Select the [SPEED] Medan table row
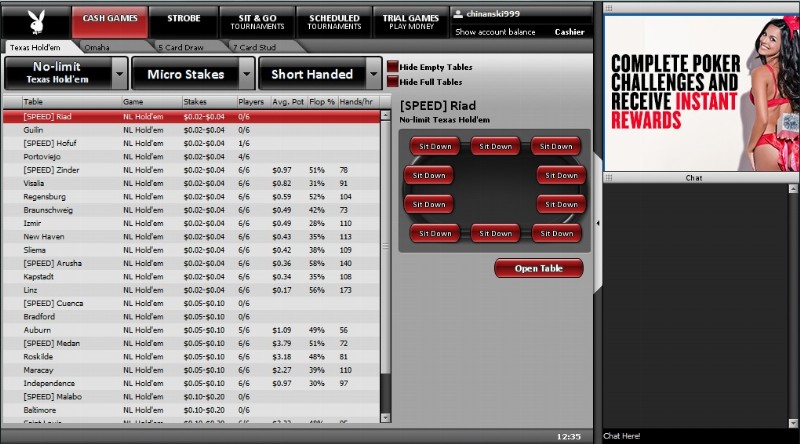 click(191, 343)
